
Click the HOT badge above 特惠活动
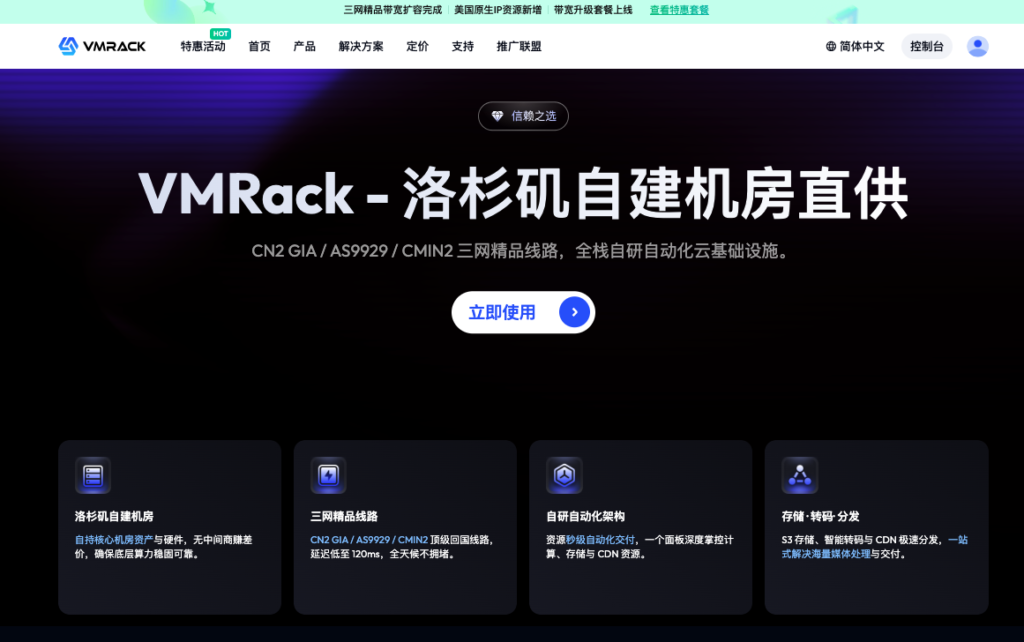(220, 33)
